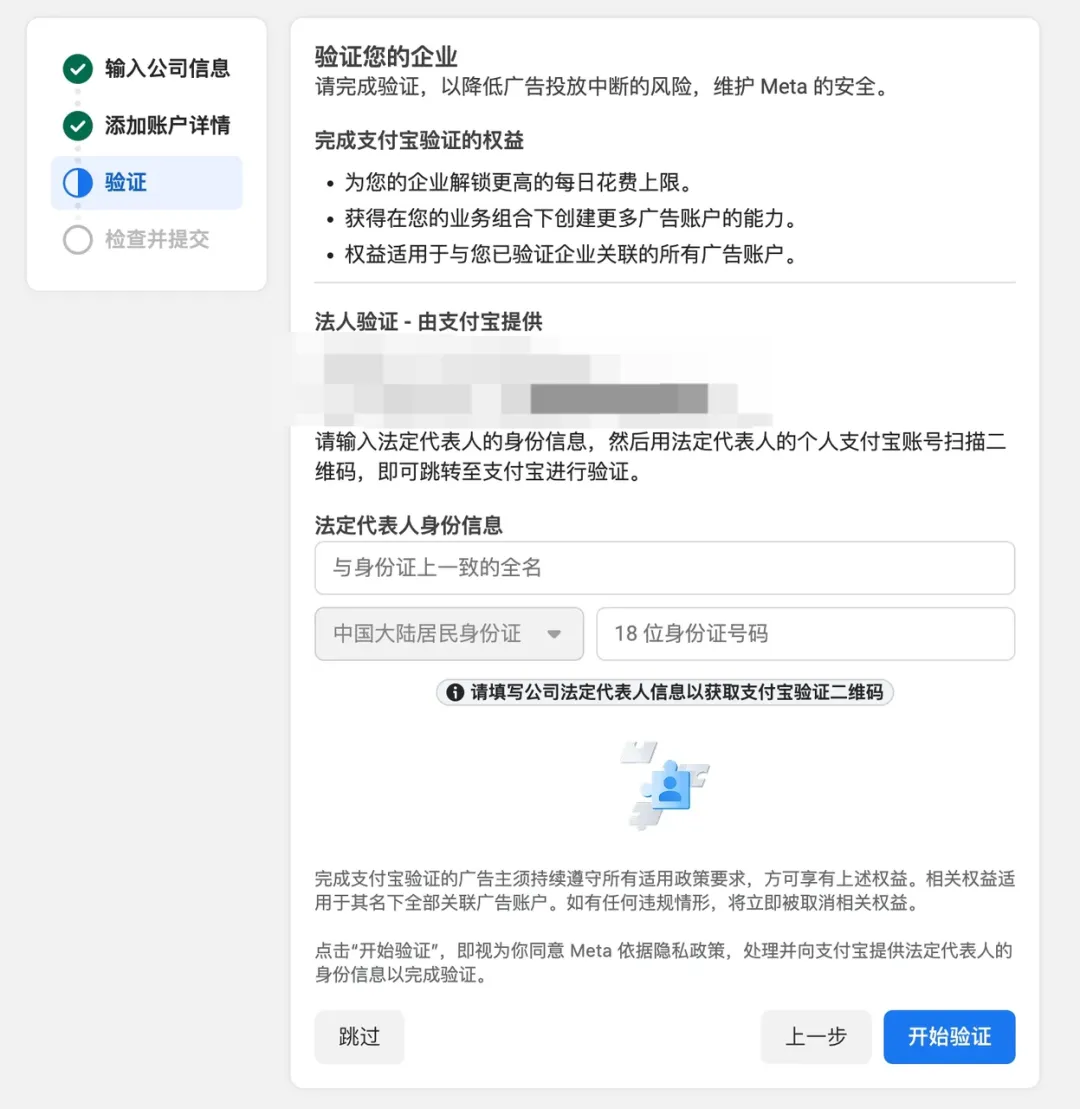Click green checkmark beside 输入公司信息
1080x1109 pixels.
click(x=77, y=69)
